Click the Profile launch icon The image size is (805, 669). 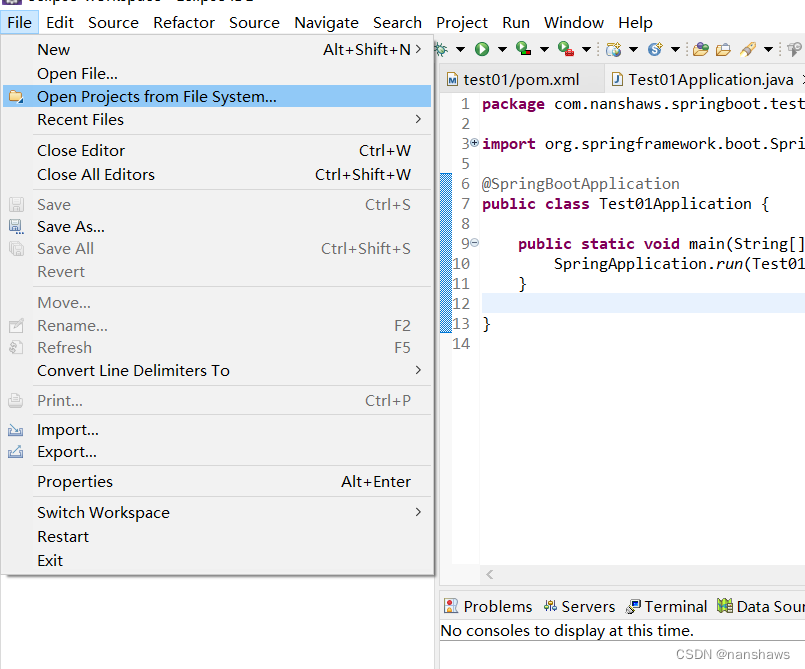[563, 47]
